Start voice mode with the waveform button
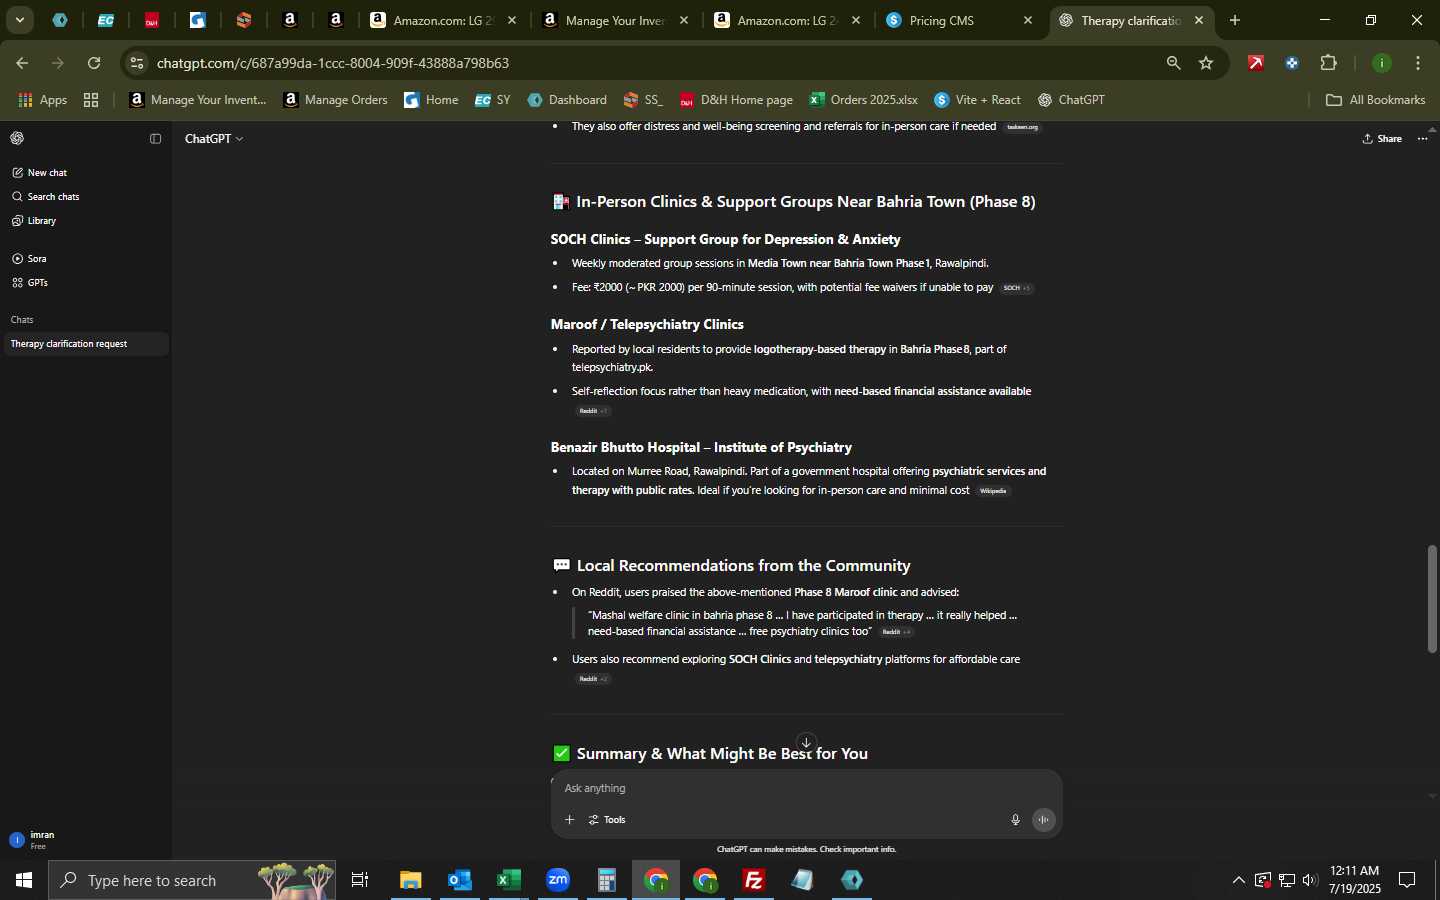 1044,820
